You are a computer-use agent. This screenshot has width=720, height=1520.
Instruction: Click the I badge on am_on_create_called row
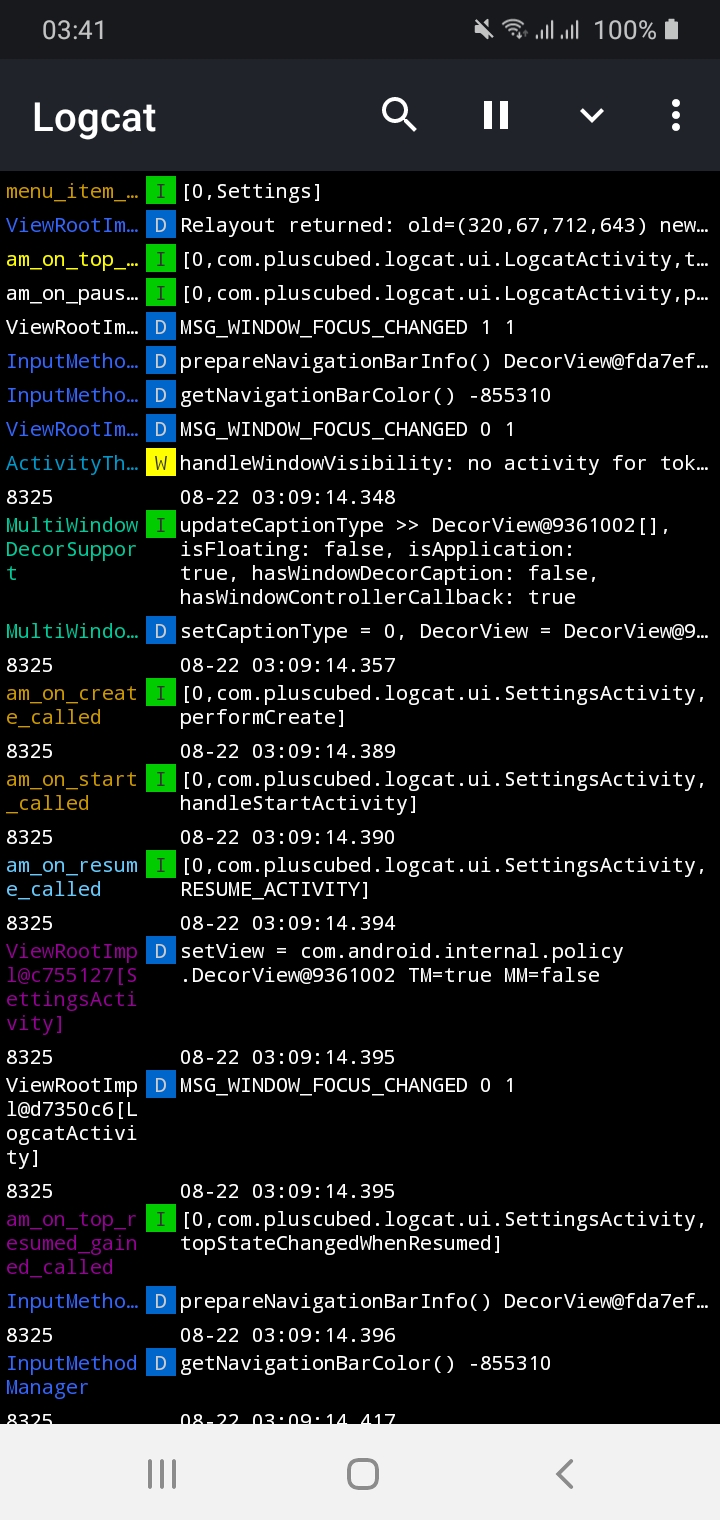pyautogui.click(x=160, y=692)
